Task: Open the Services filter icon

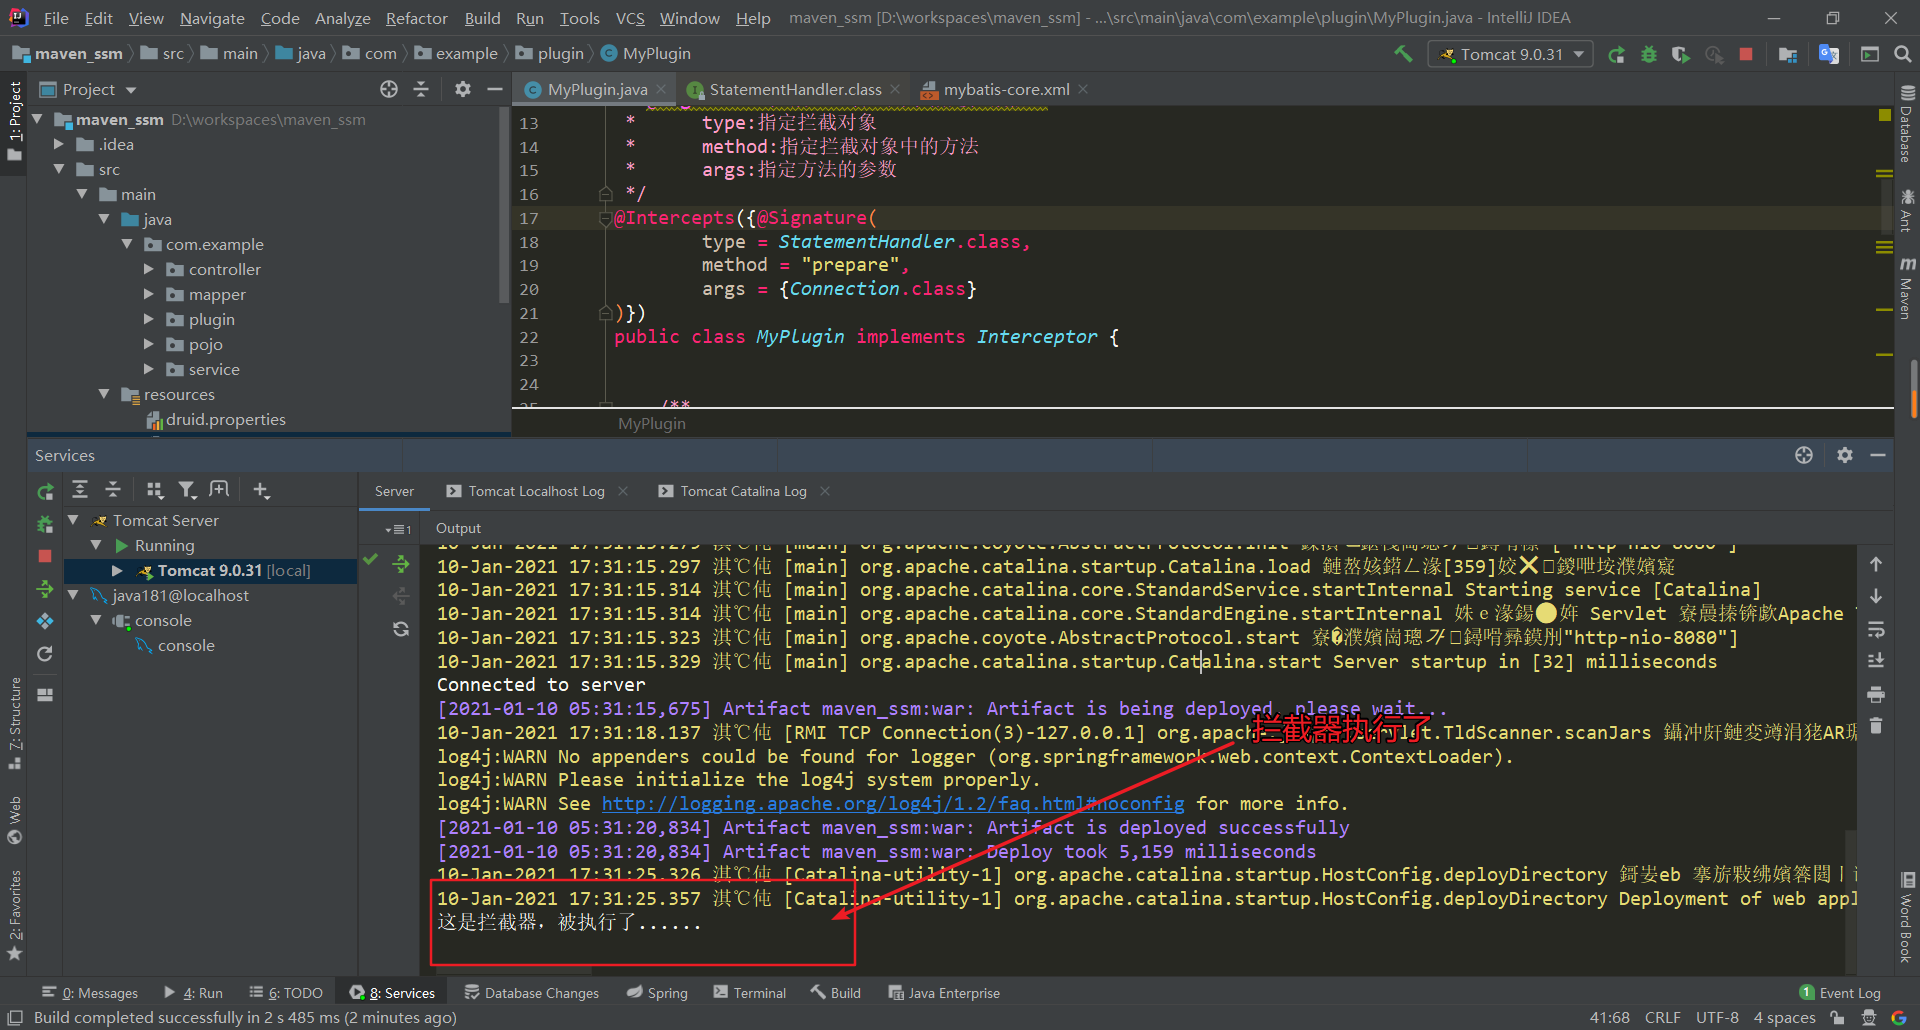Action: click(x=187, y=489)
